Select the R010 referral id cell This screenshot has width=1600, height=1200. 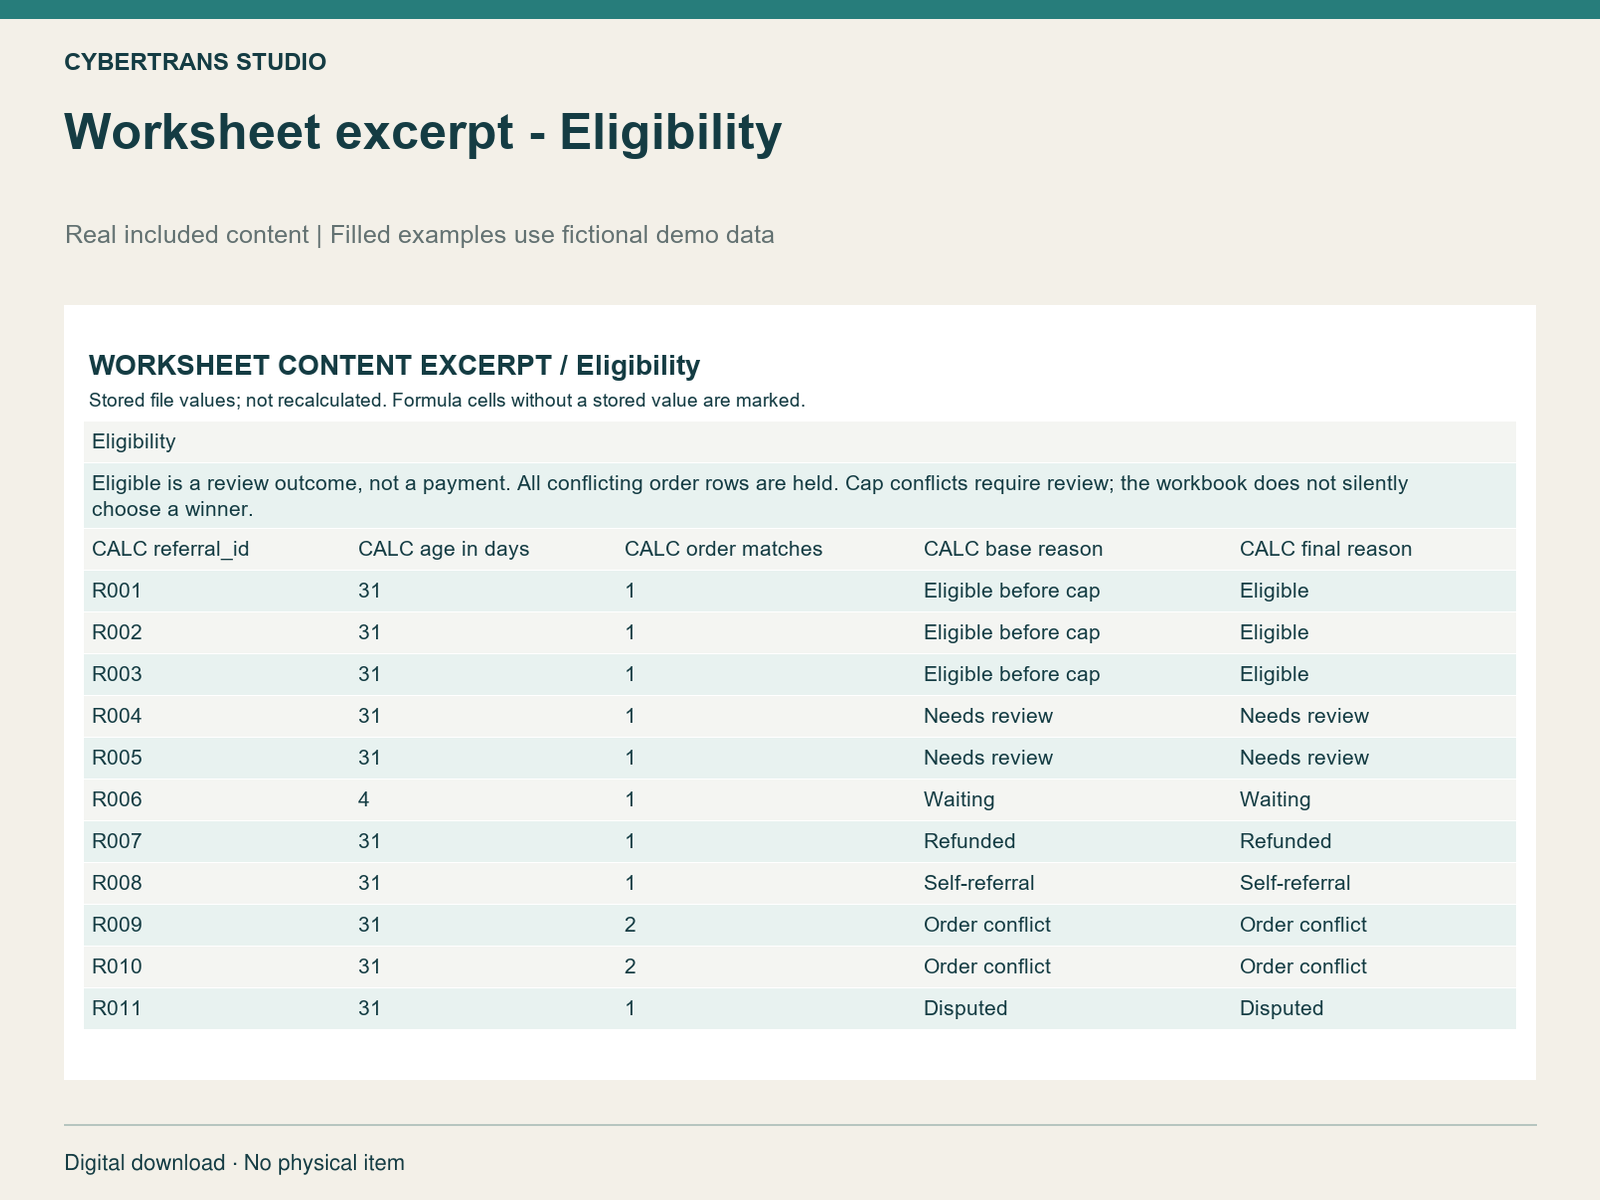pos(117,967)
